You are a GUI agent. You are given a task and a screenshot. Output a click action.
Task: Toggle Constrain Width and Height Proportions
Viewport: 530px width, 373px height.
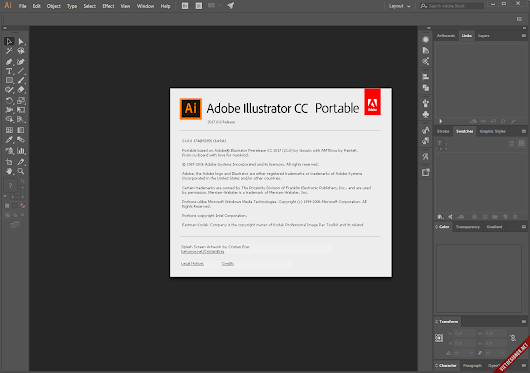513,338
